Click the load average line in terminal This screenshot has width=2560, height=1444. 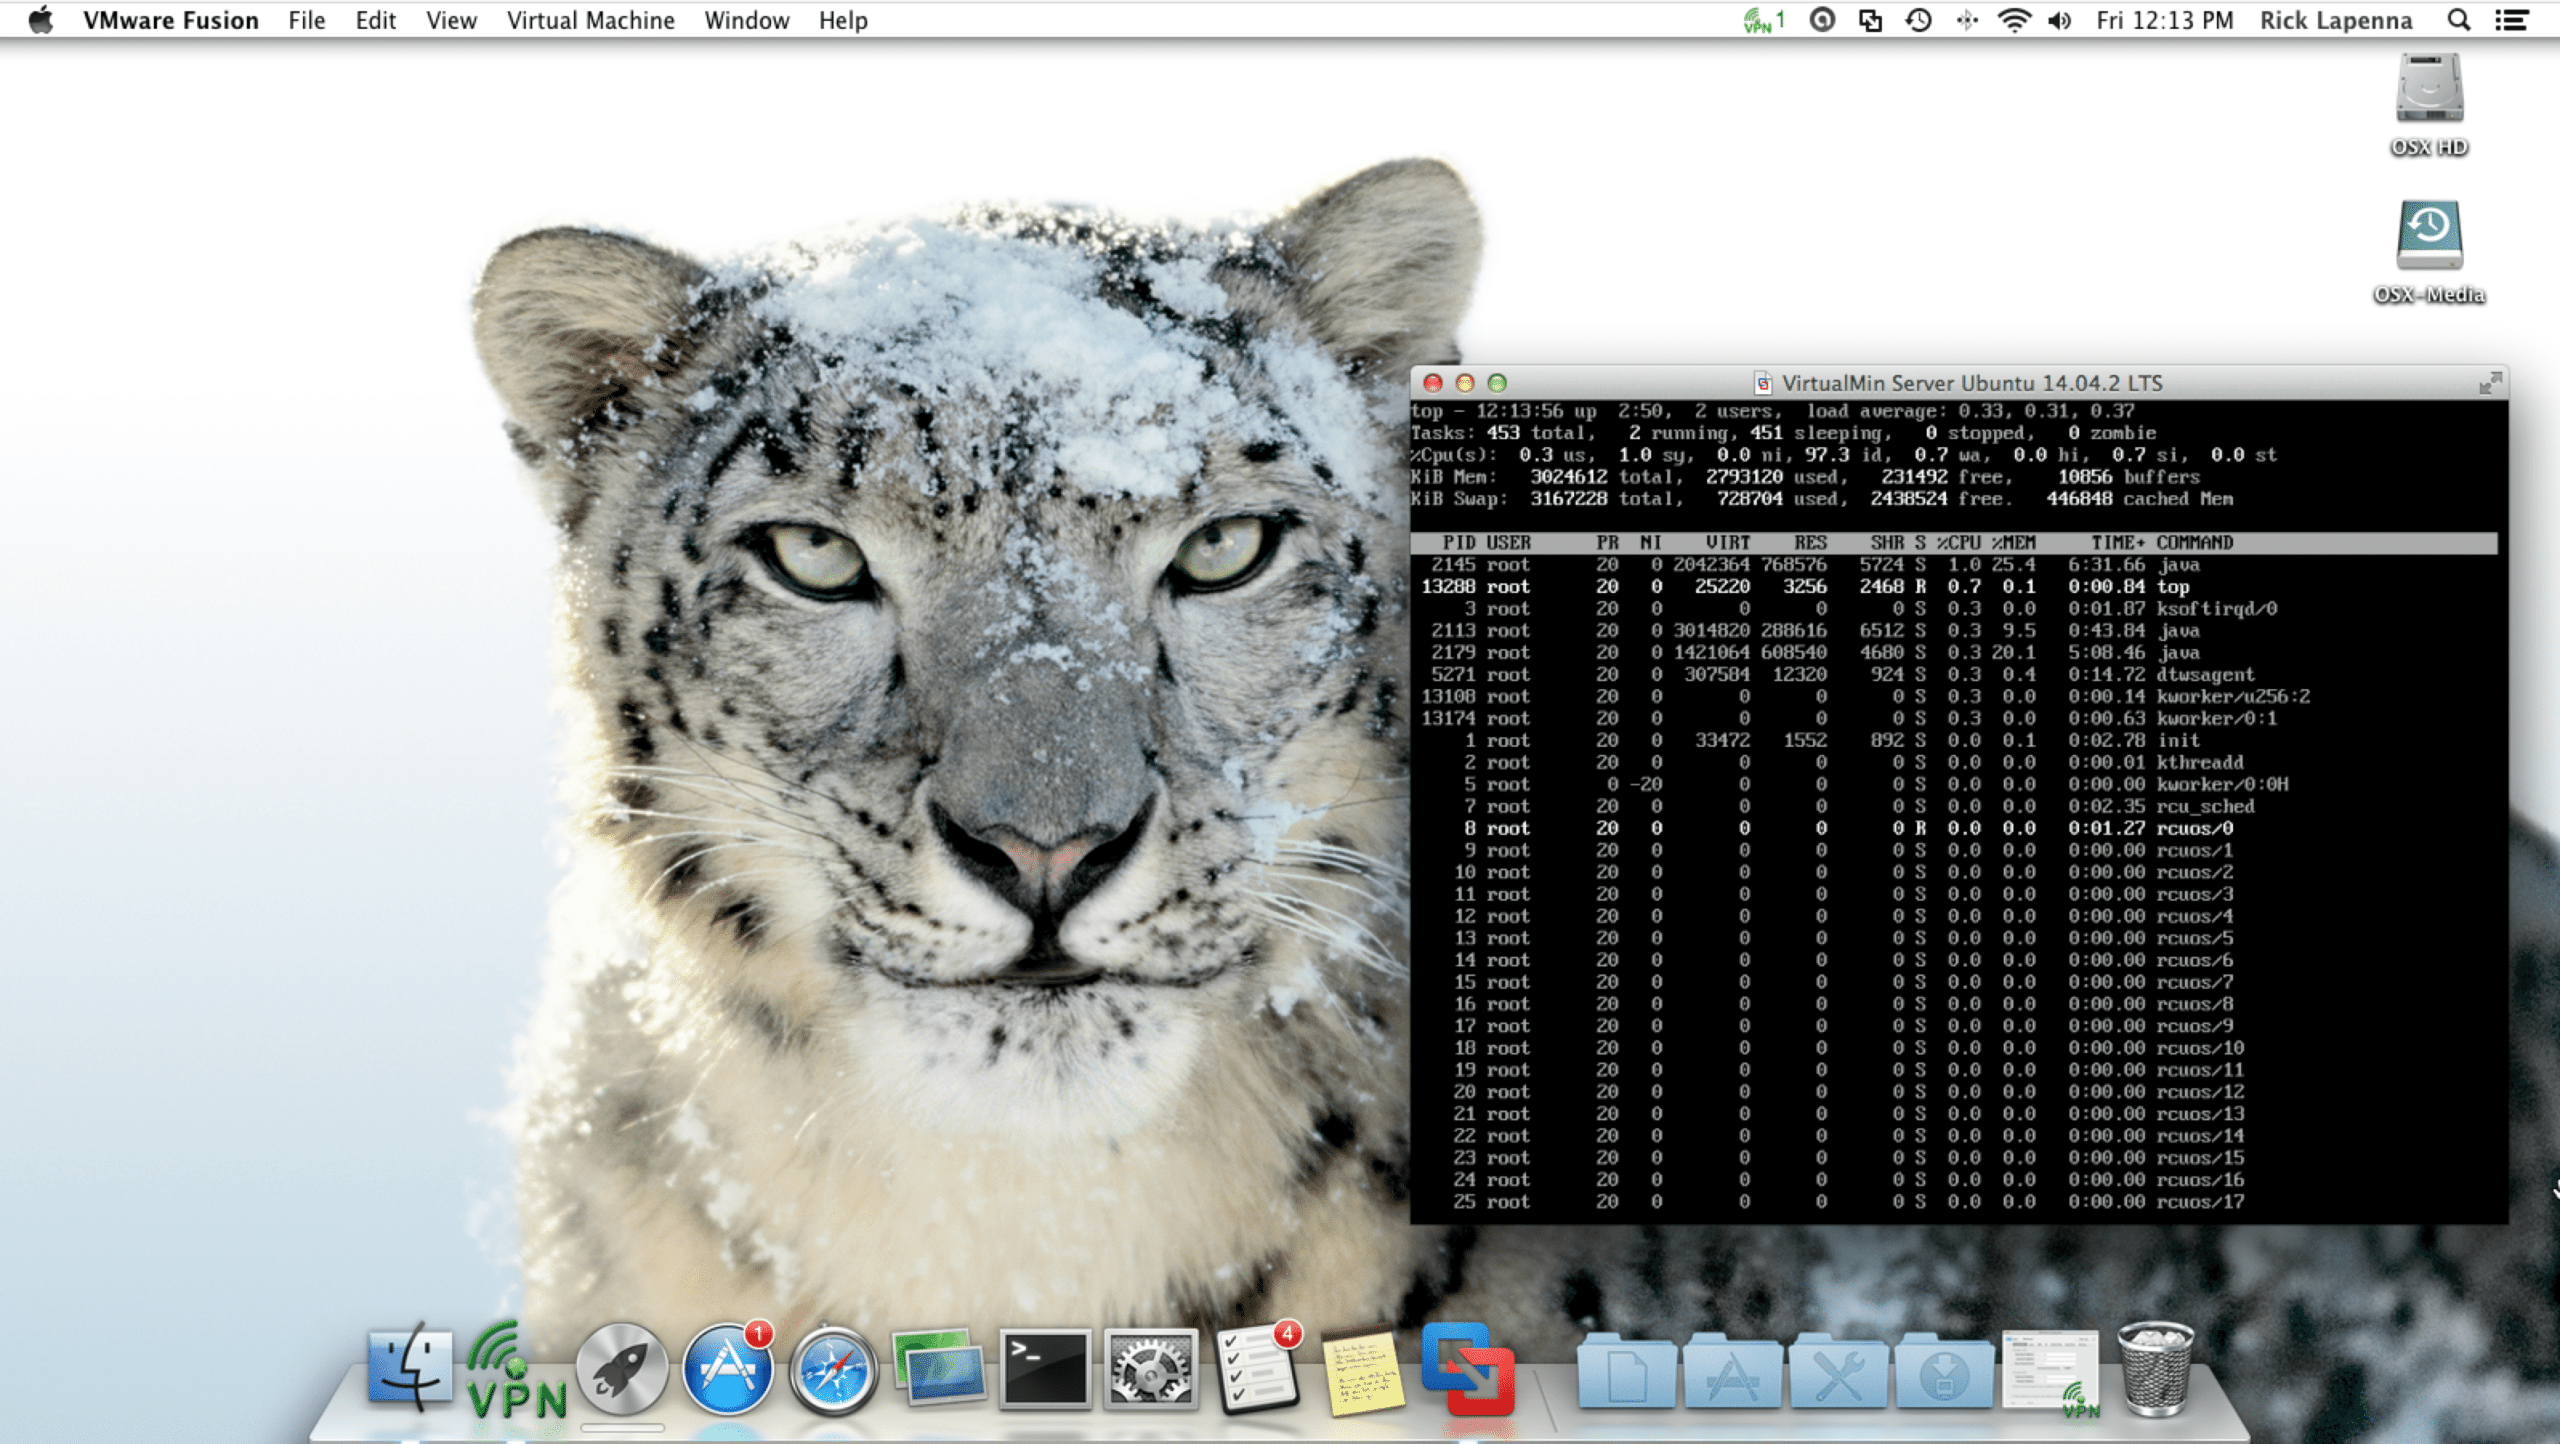(x=1772, y=411)
